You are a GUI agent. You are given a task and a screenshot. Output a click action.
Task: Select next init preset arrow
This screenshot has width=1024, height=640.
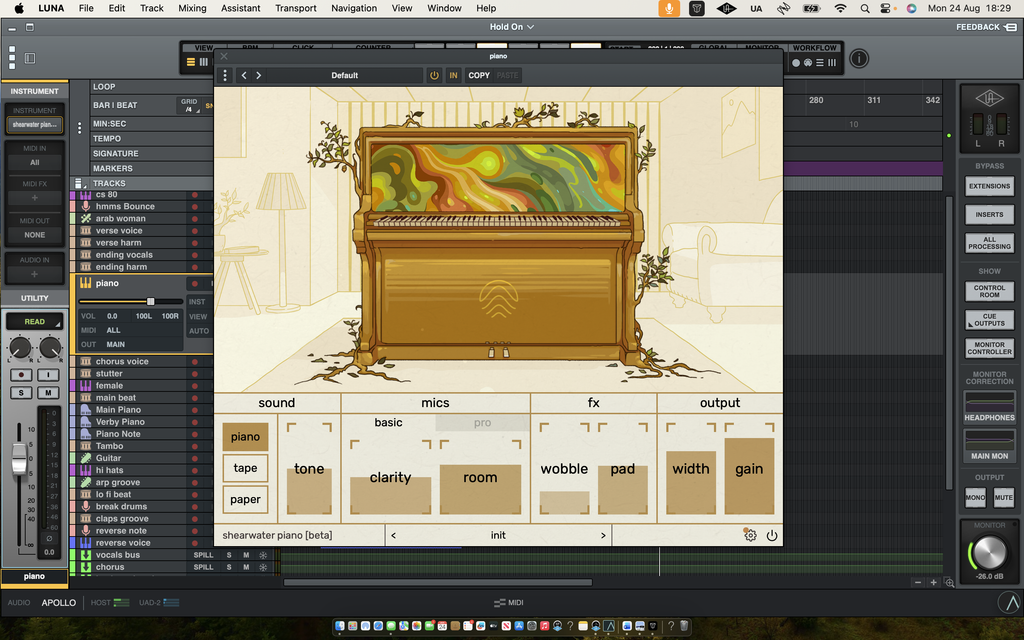point(603,536)
